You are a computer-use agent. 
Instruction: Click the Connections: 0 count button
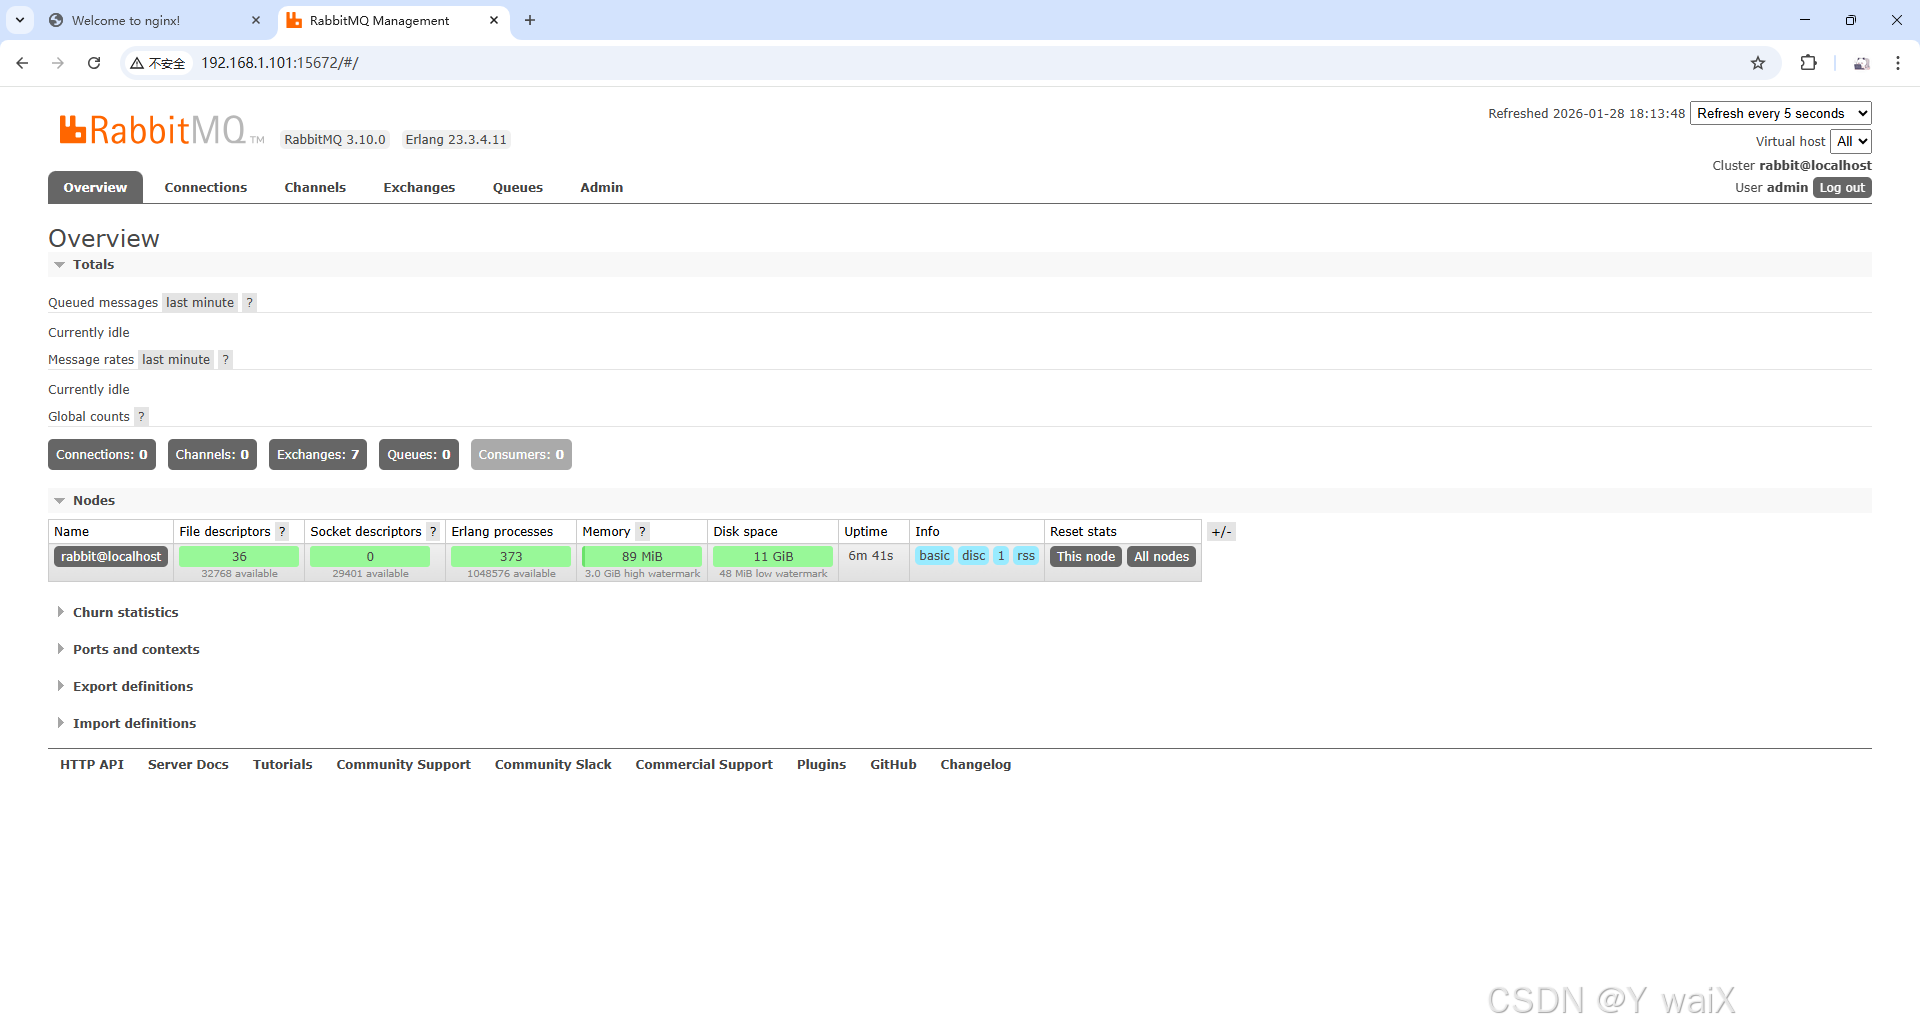[x=102, y=455]
